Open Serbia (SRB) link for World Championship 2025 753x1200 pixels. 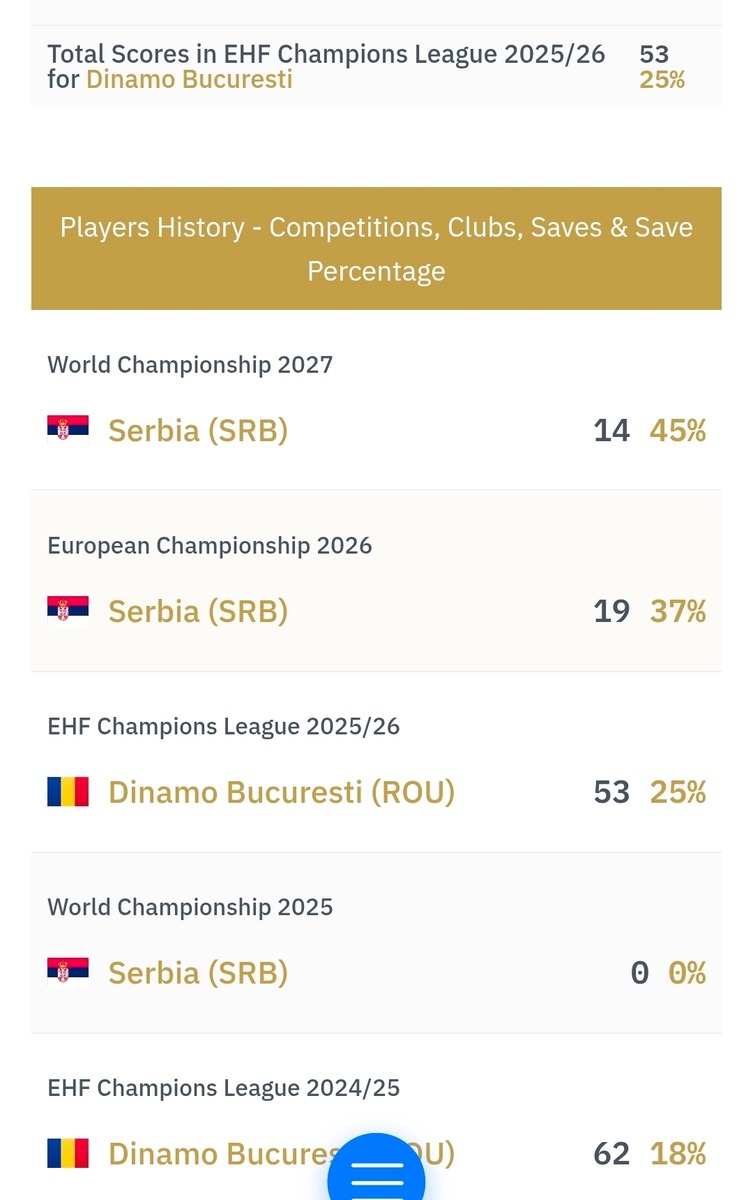[198, 973]
